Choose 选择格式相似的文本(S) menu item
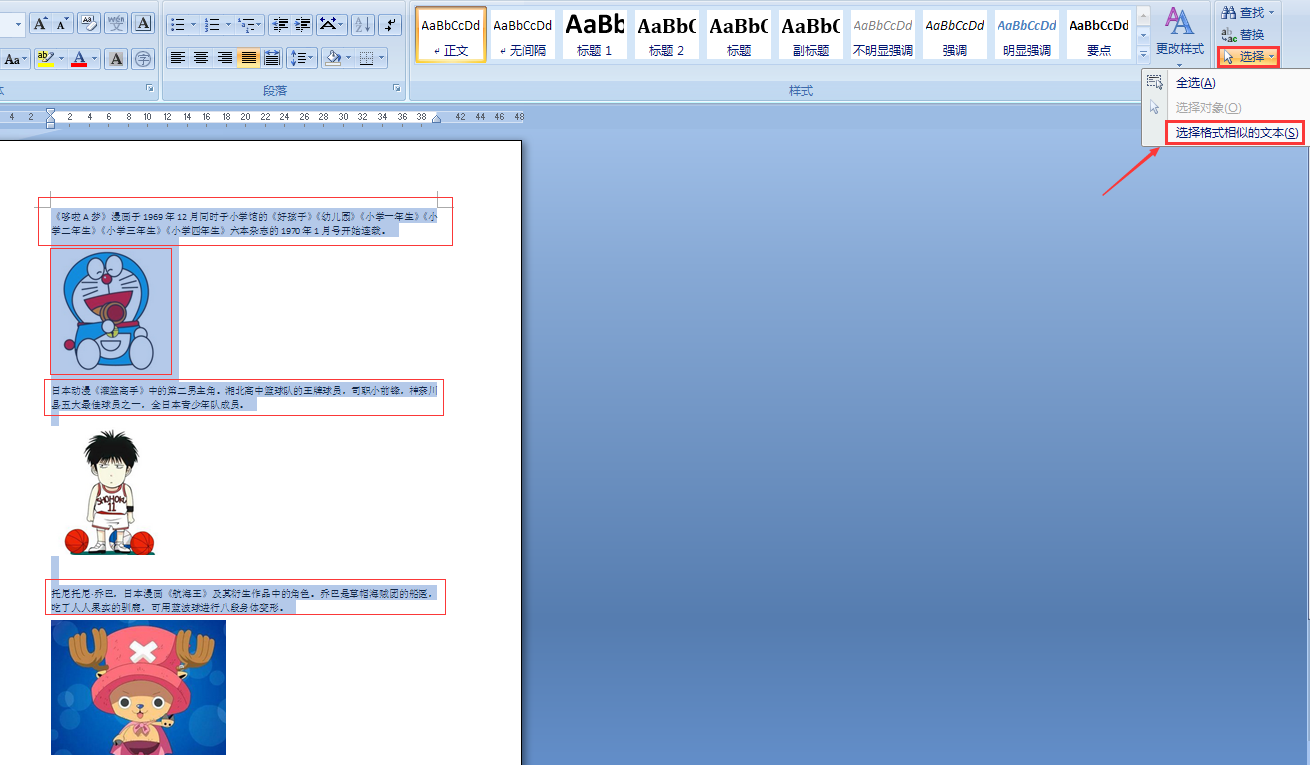The image size is (1310, 765). pyautogui.click(x=1237, y=132)
